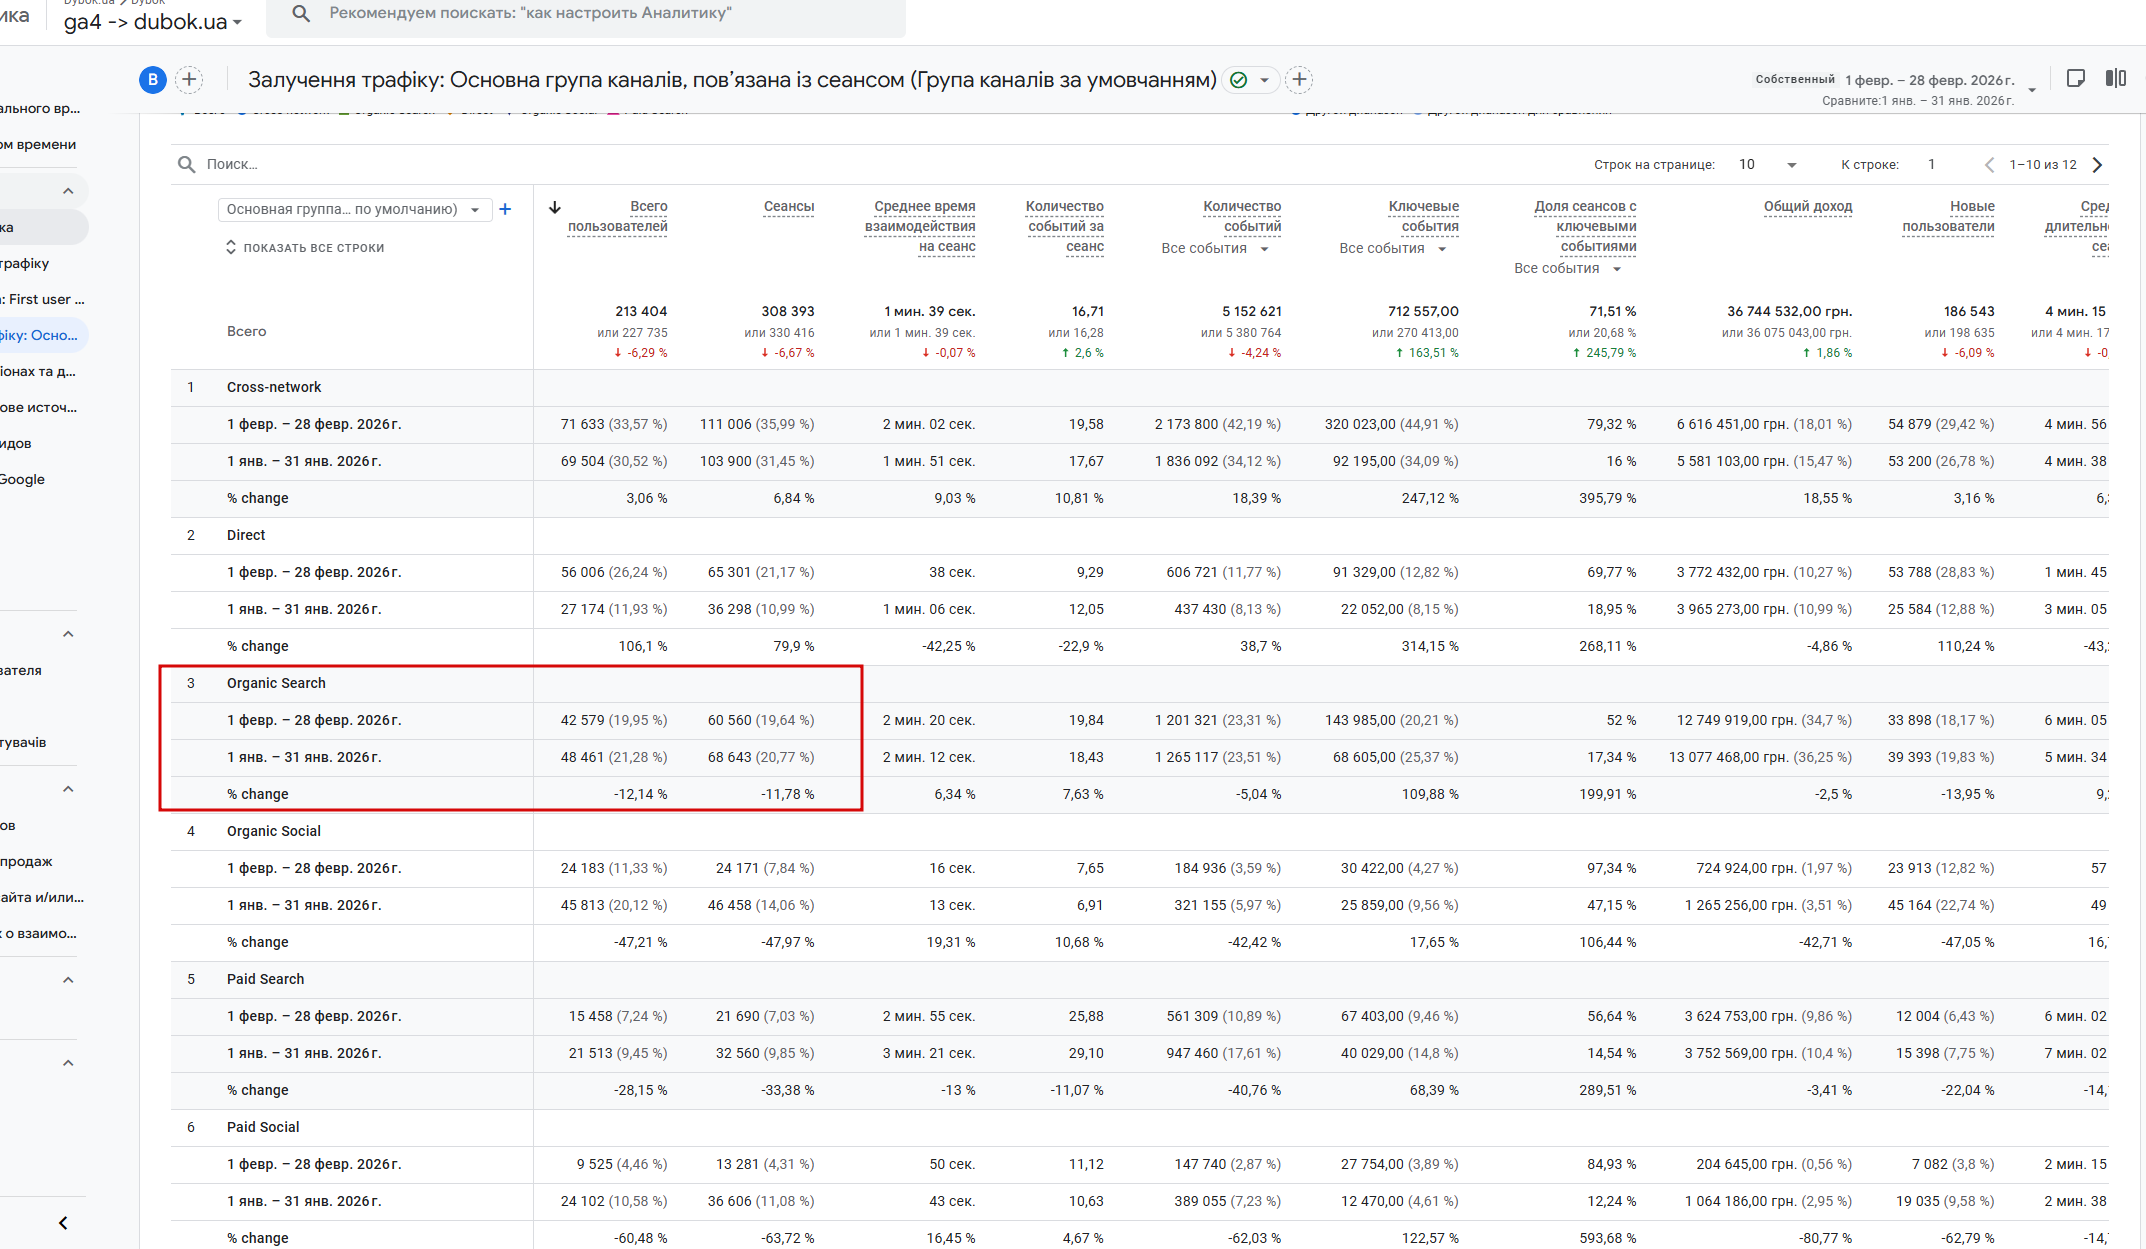
Task: Click the blue B comparison badge
Action: point(152,80)
